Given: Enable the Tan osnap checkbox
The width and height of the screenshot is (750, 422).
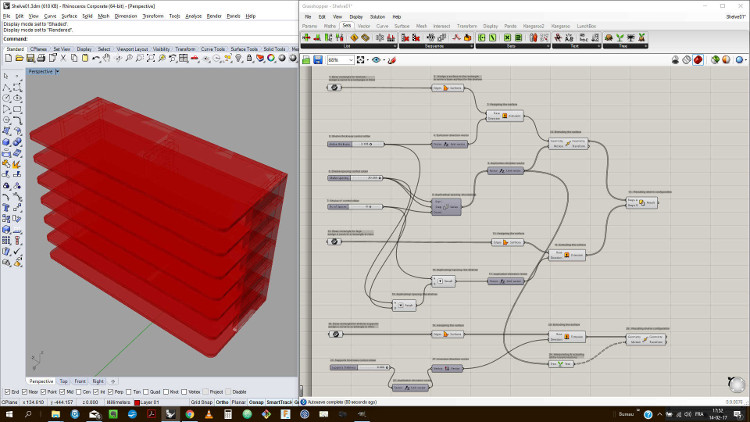Looking at the screenshot, I should point(129,392).
